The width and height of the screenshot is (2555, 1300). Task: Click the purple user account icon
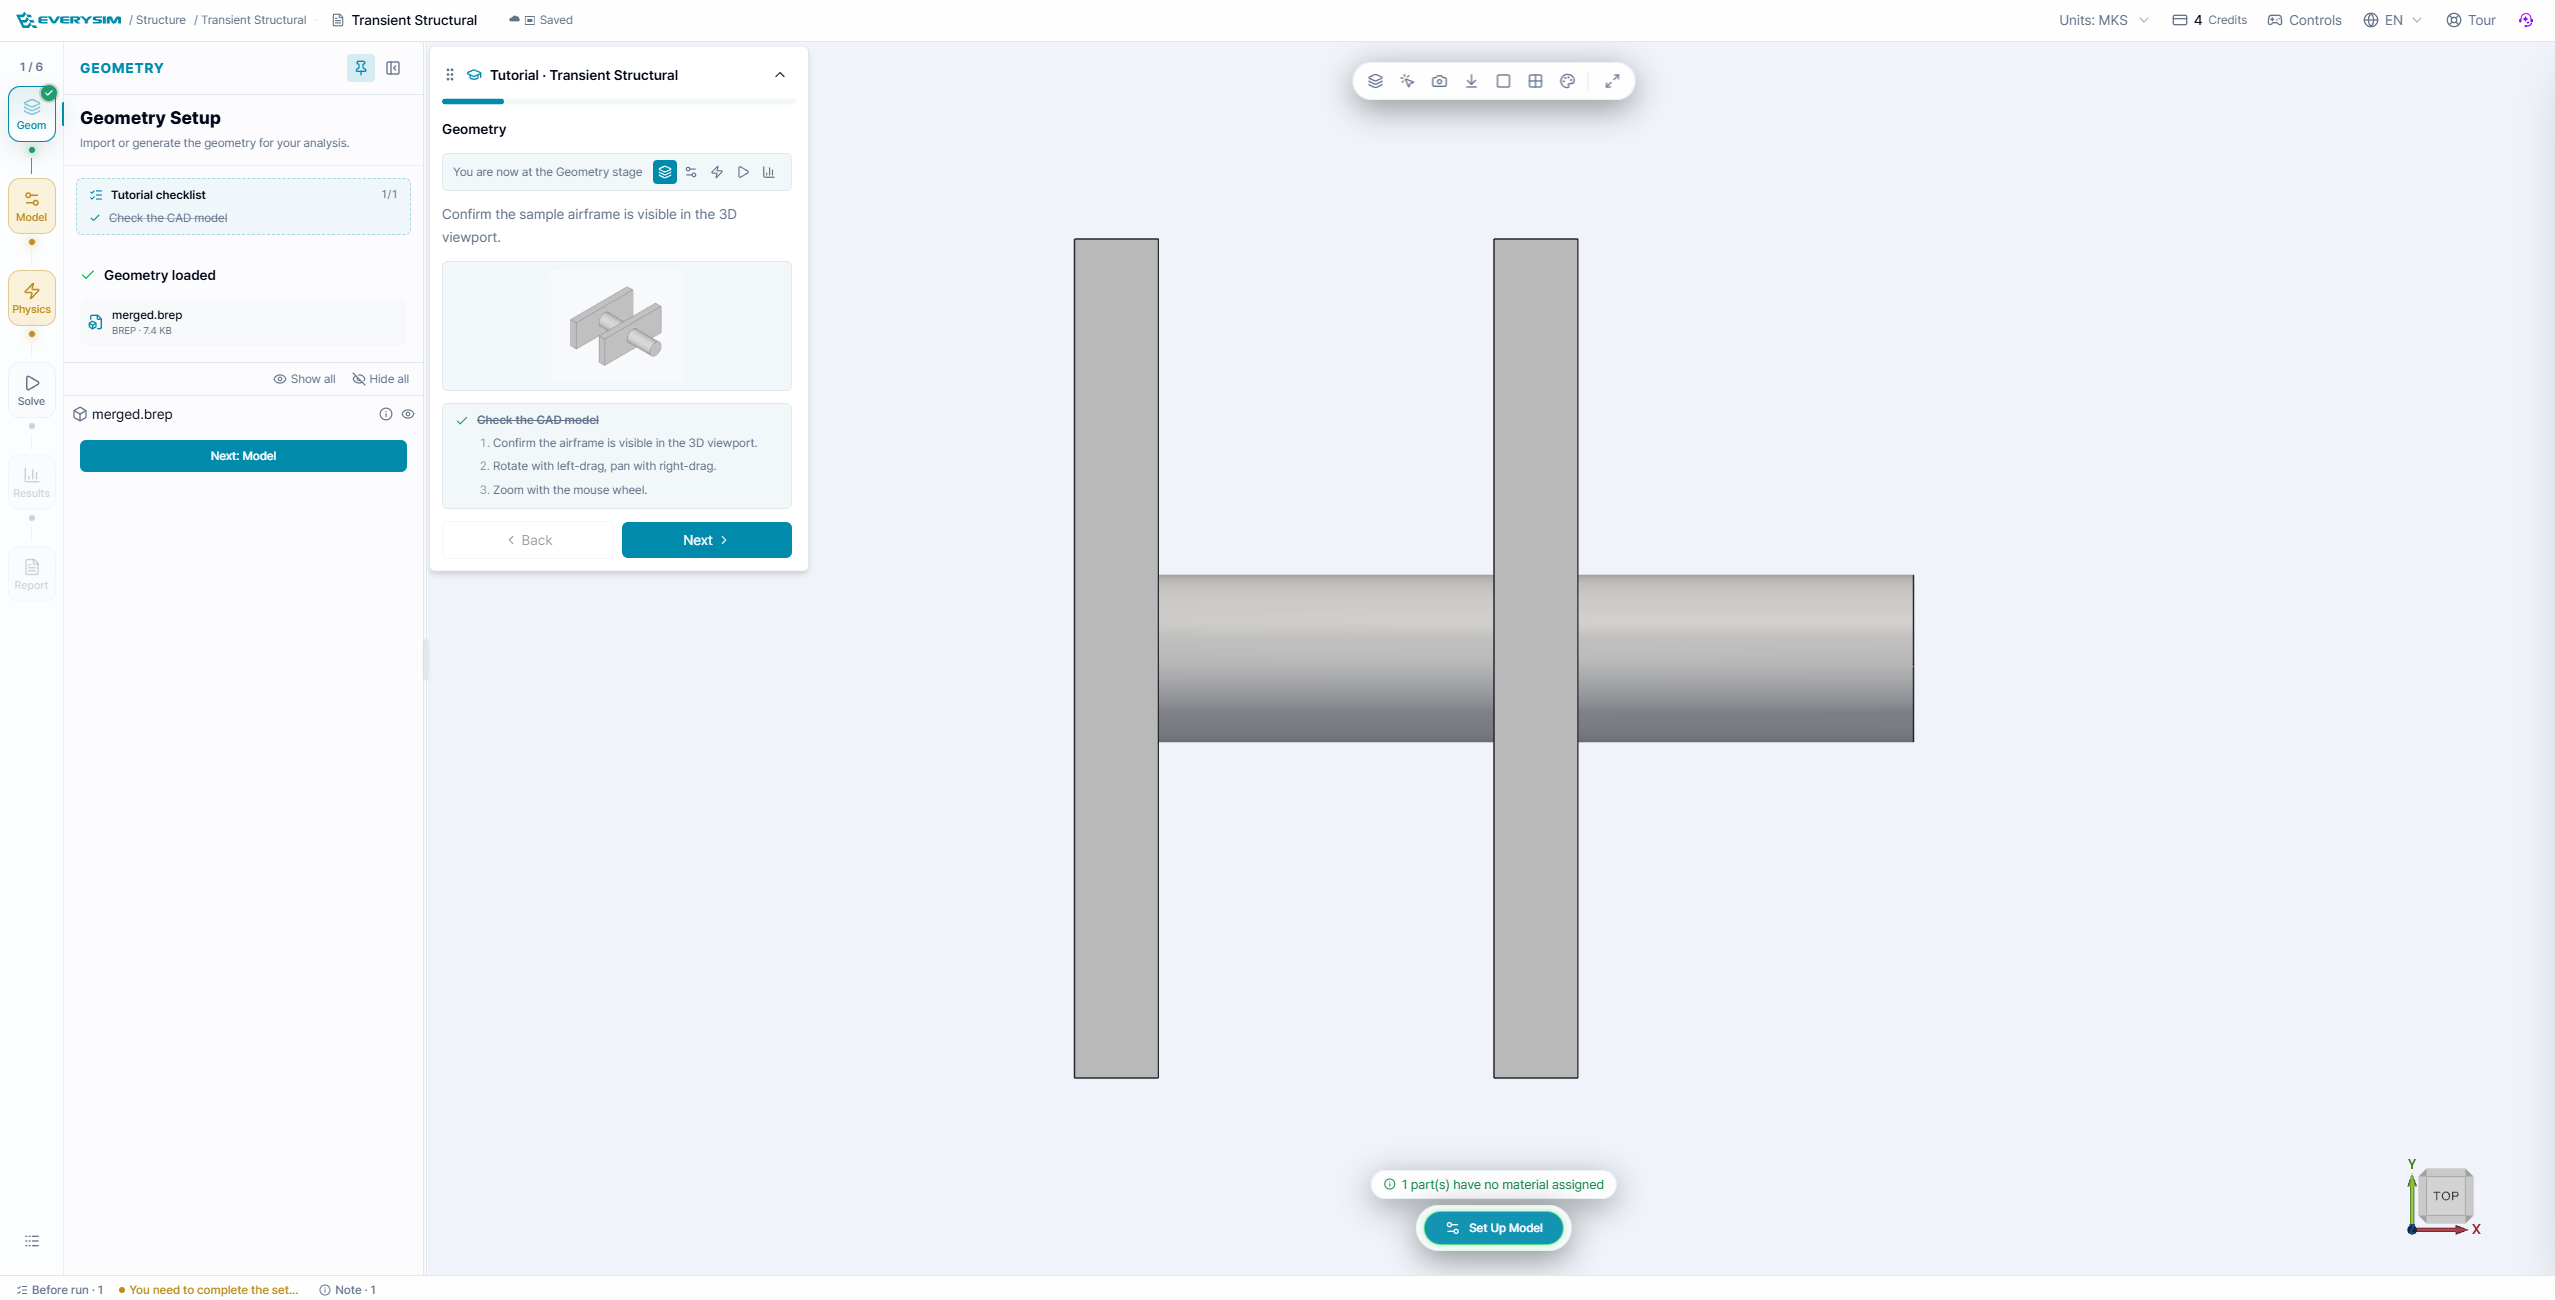coord(2526,20)
